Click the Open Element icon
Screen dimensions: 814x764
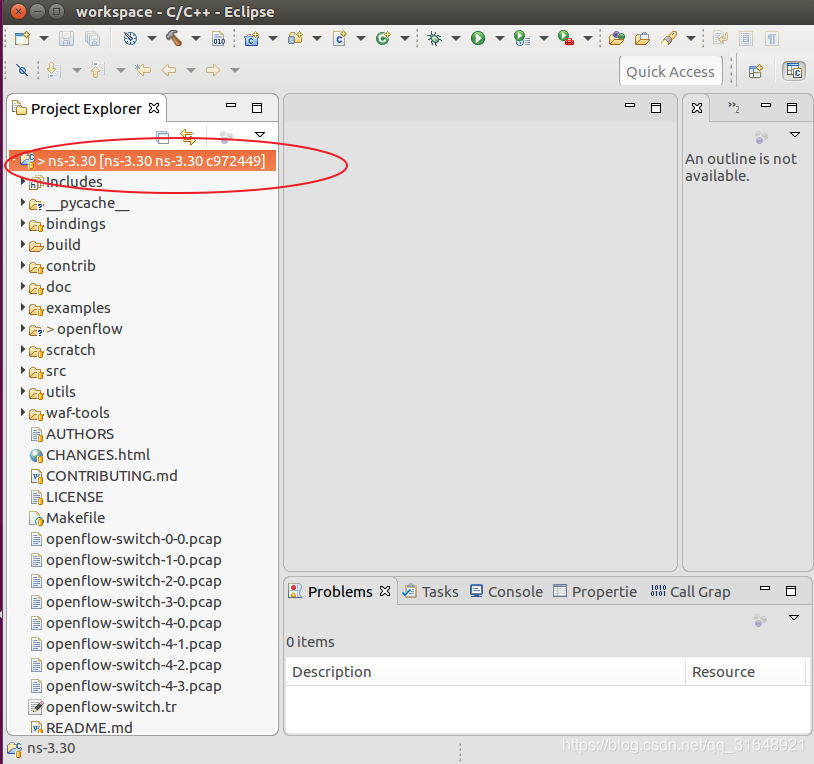click(x=617, y=38)
